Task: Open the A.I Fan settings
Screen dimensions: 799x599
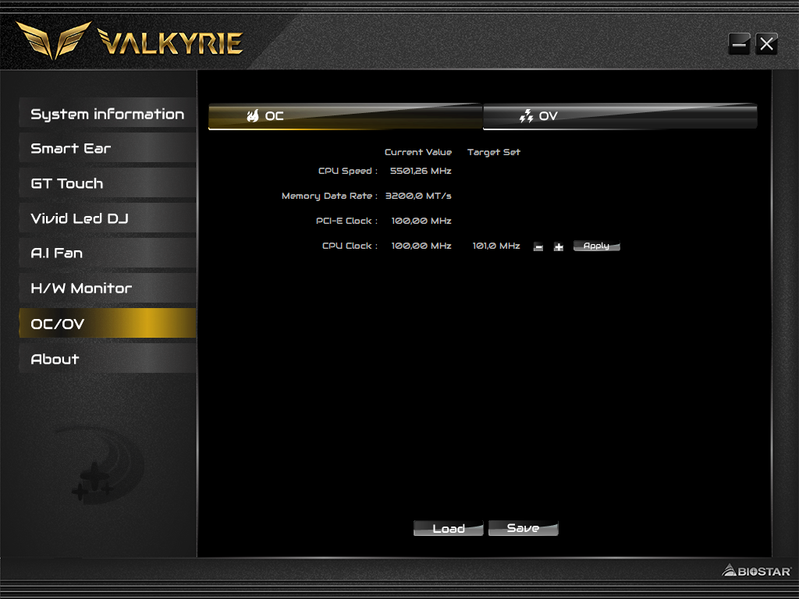Action: point(108,253)
